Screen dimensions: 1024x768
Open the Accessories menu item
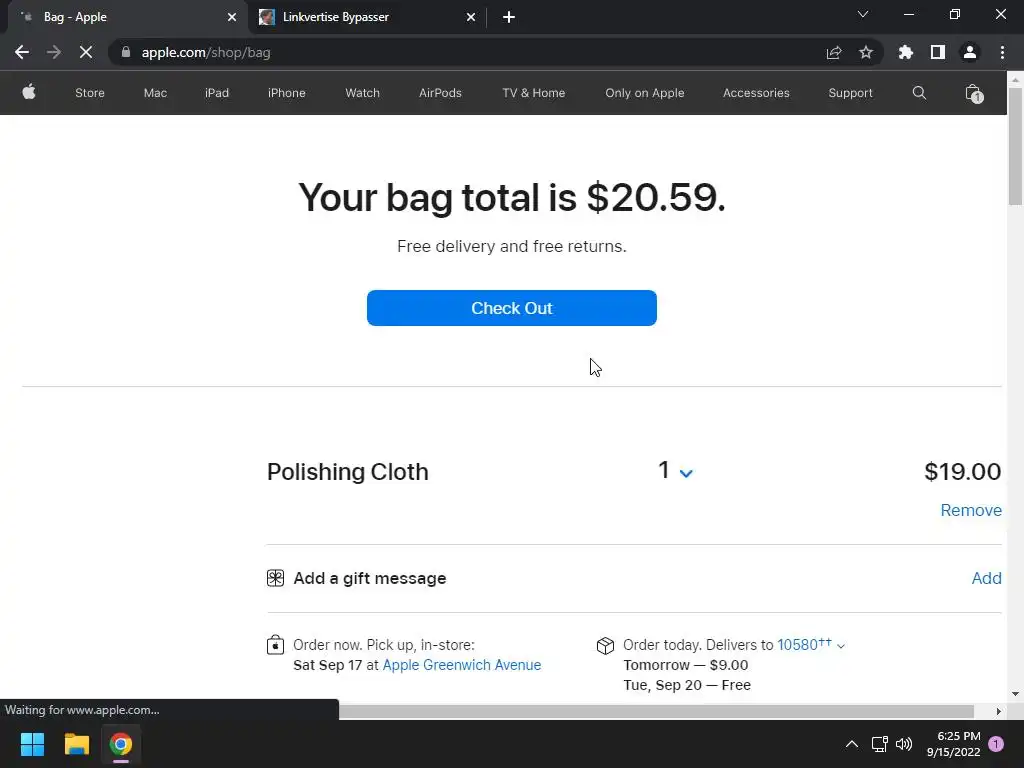click(x=756, y=93)
